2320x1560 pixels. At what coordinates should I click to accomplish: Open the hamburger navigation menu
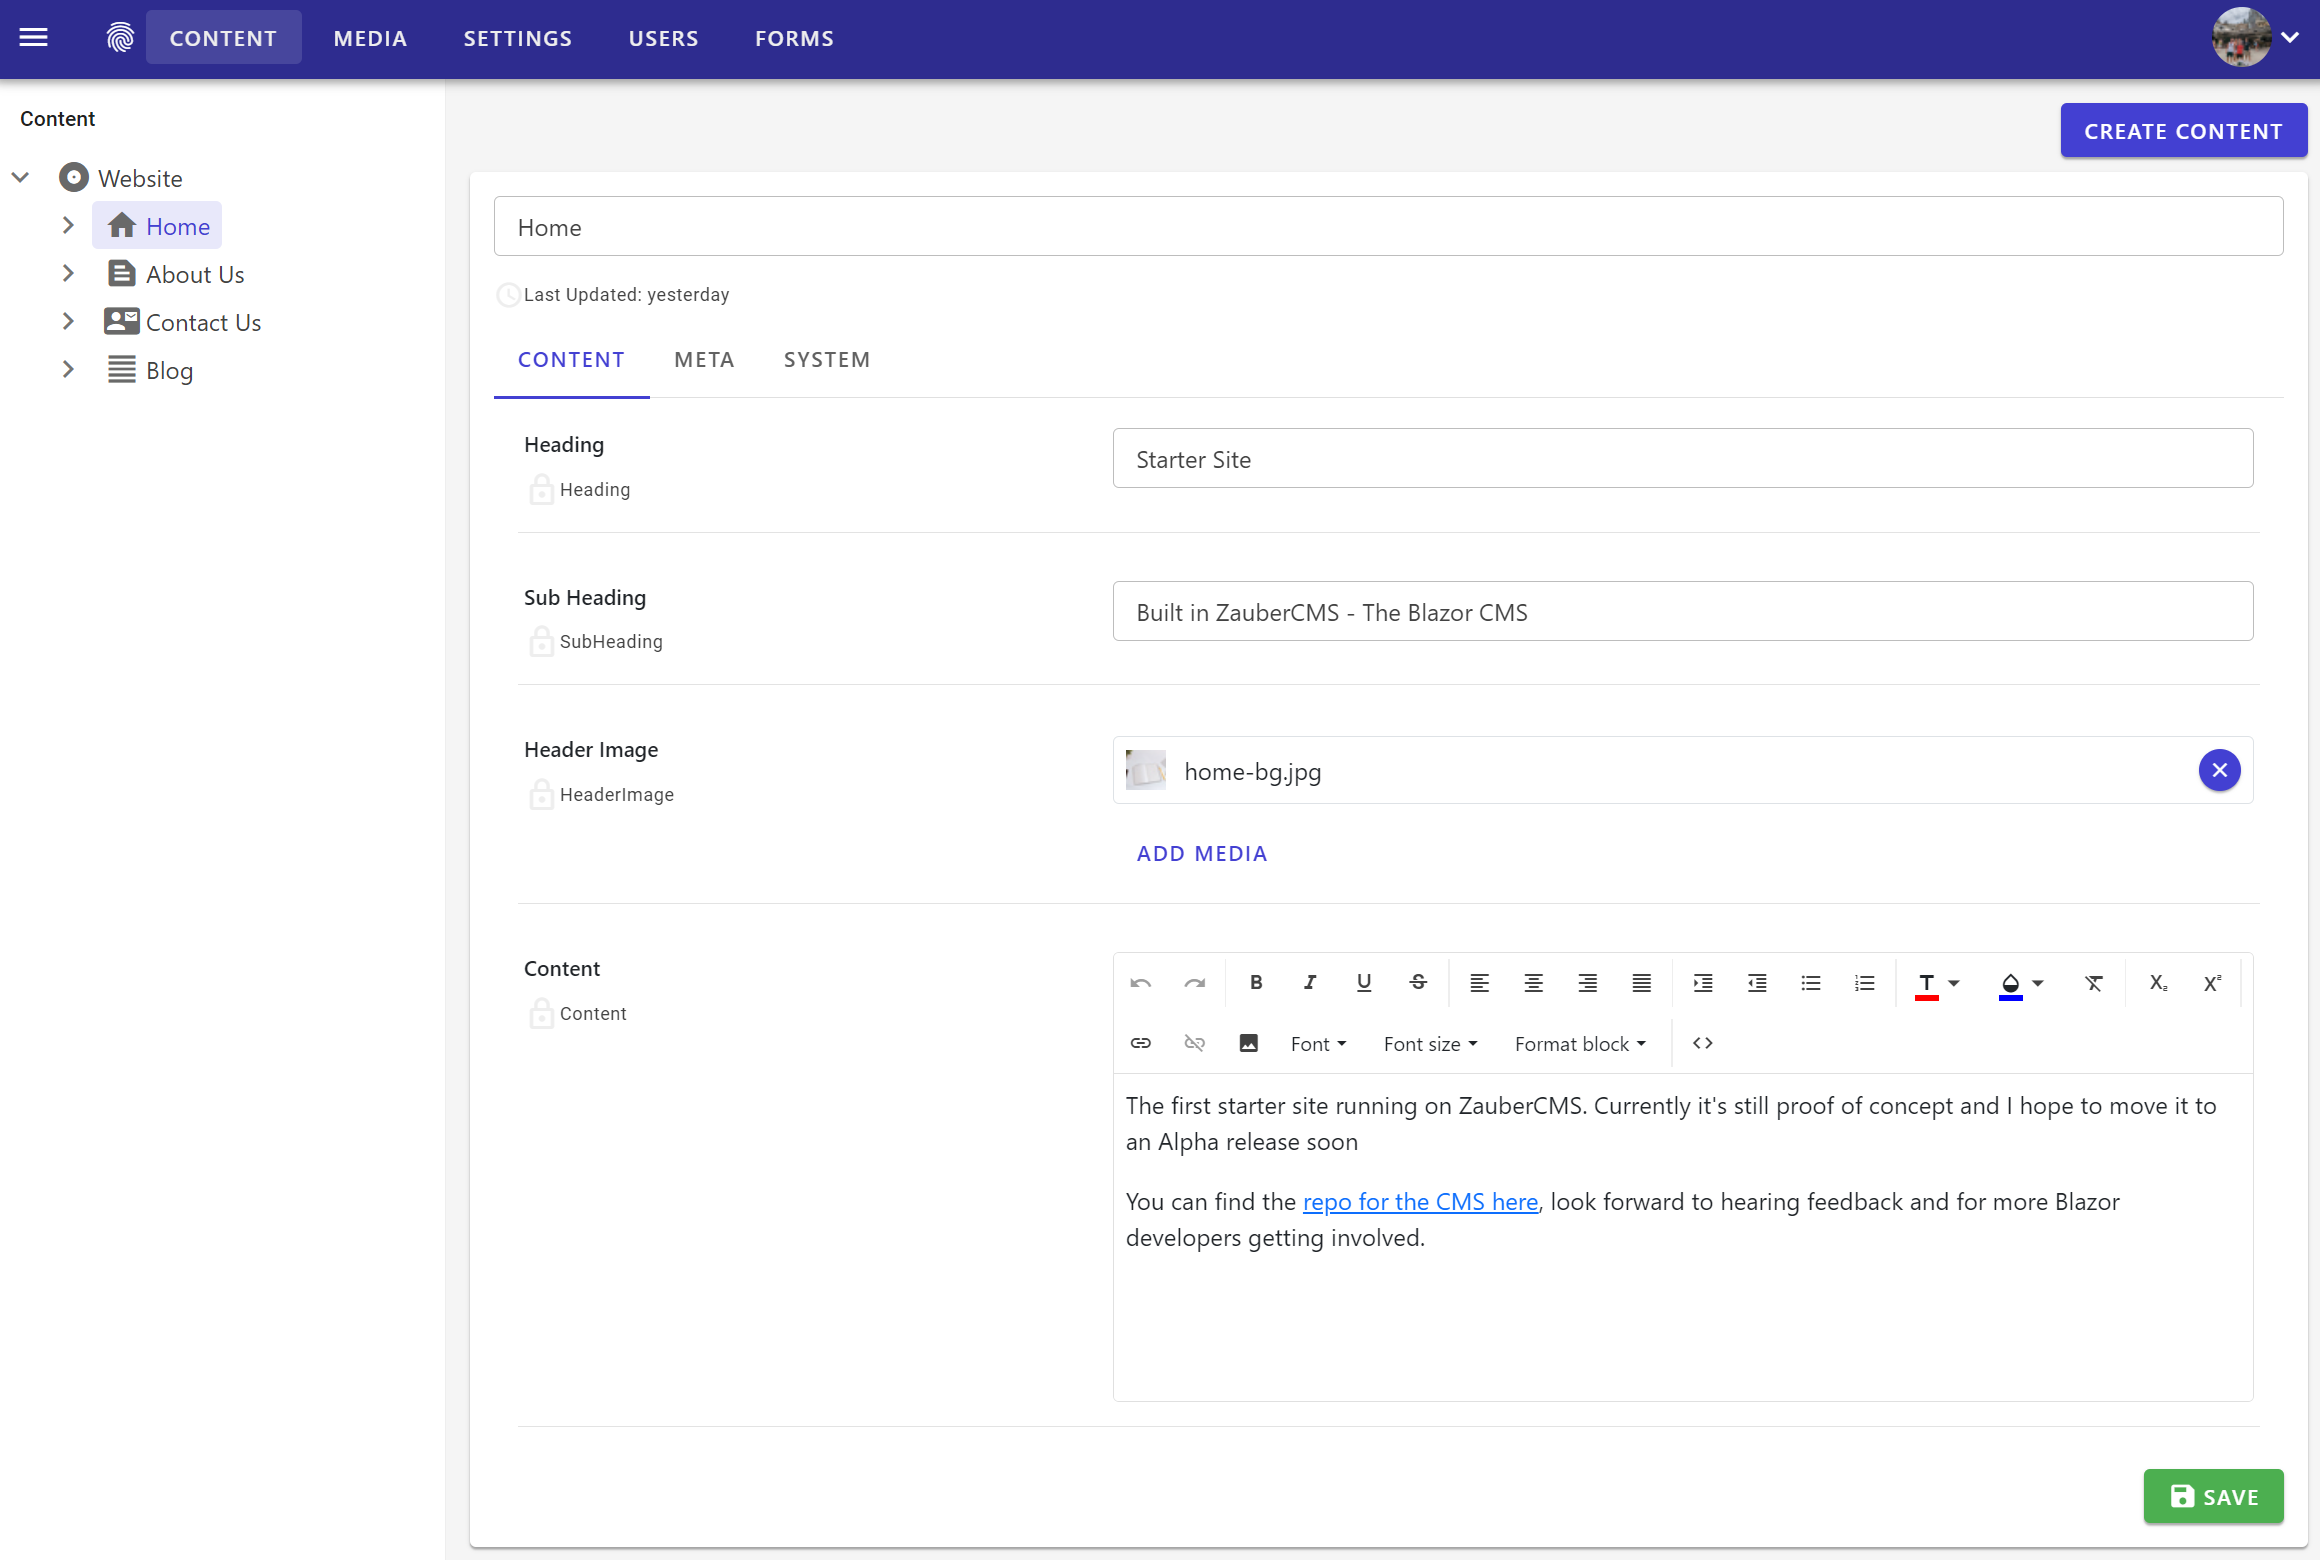tap(34, 38)
